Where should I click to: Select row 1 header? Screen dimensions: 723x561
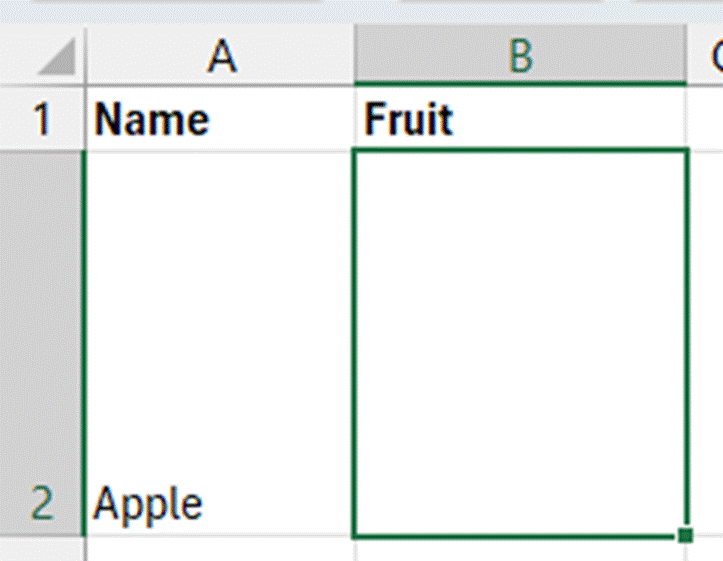tap(42, 120)
